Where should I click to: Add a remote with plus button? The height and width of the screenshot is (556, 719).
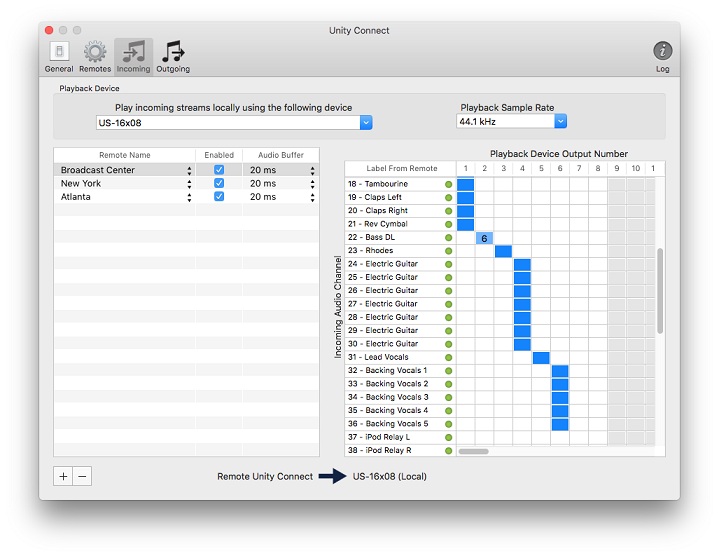coord(63,476)
